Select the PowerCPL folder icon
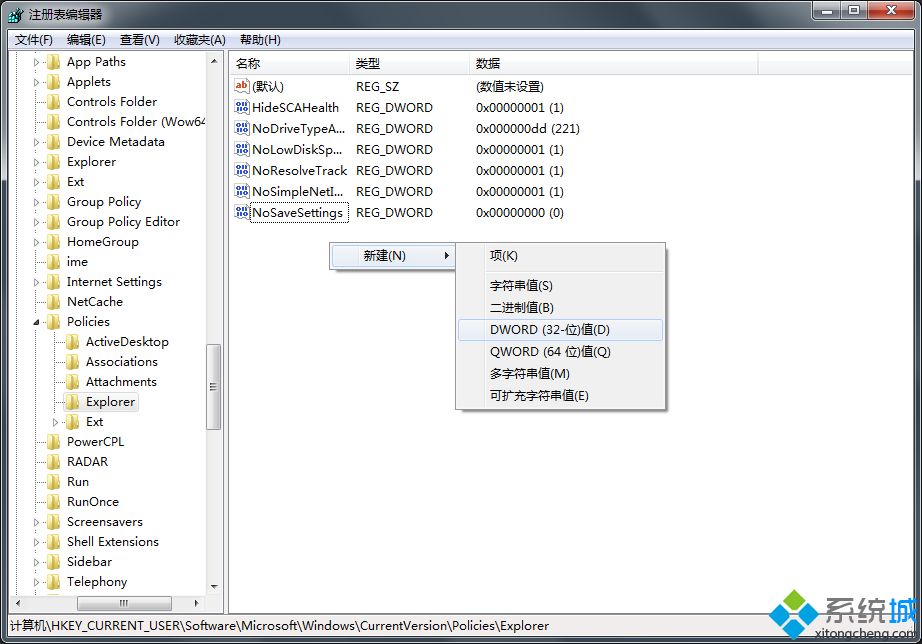This screenshot has width=922, height=644. (54, 442)
